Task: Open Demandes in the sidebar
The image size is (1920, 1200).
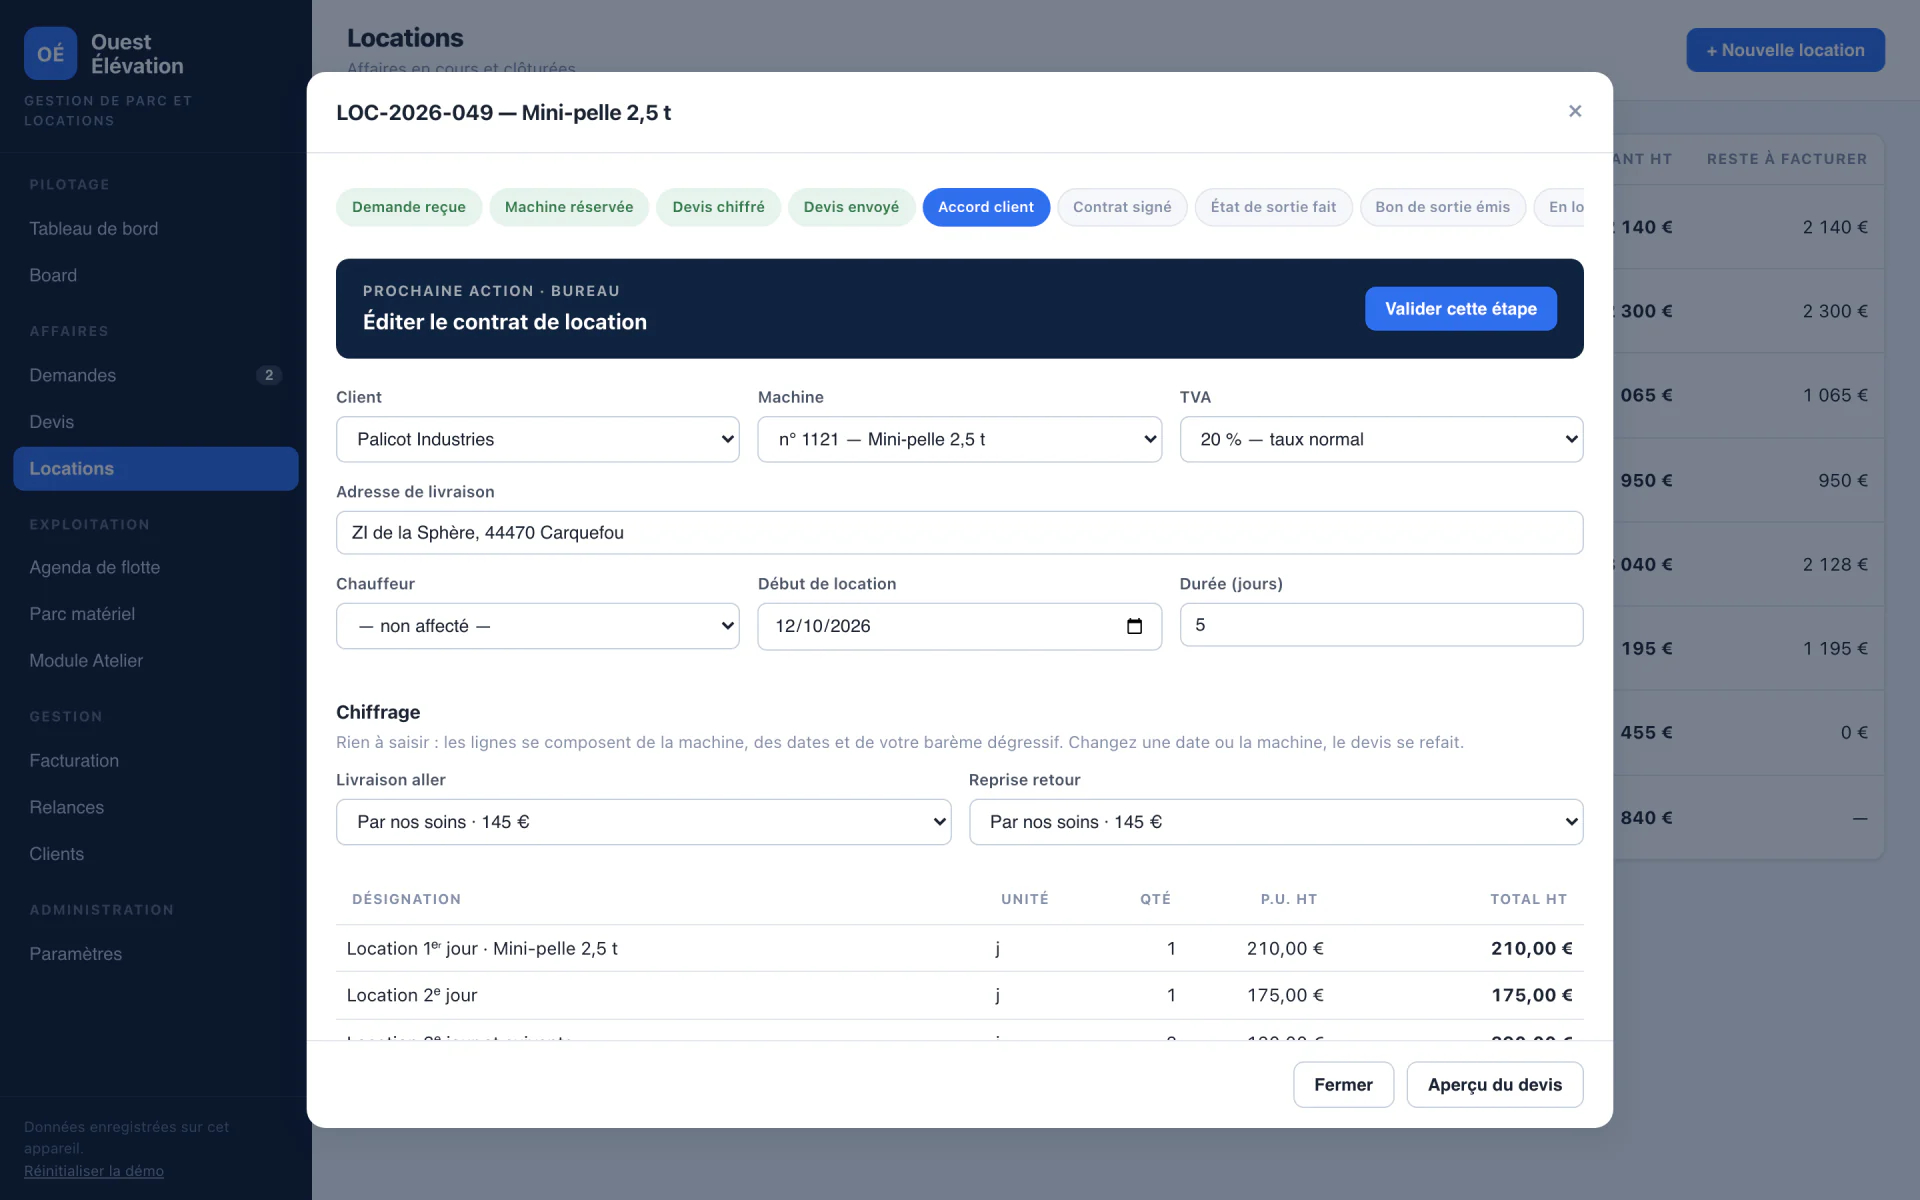Action: pos(155,375)
